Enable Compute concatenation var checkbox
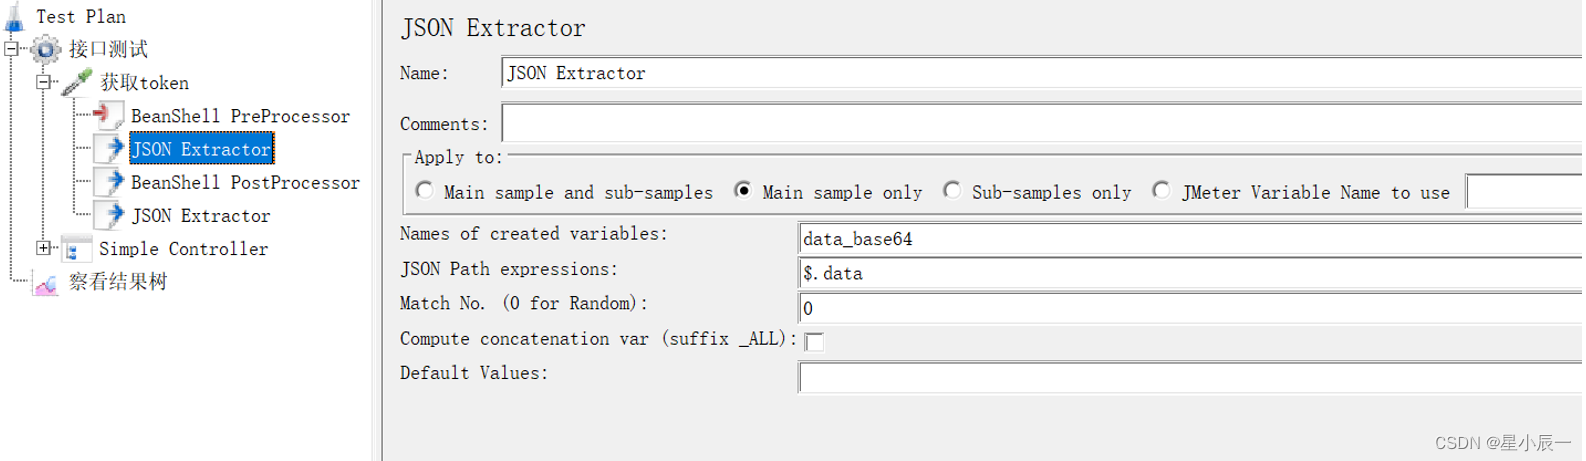Viewport: 1586px width, 461px height. click(x=815, y=342)
